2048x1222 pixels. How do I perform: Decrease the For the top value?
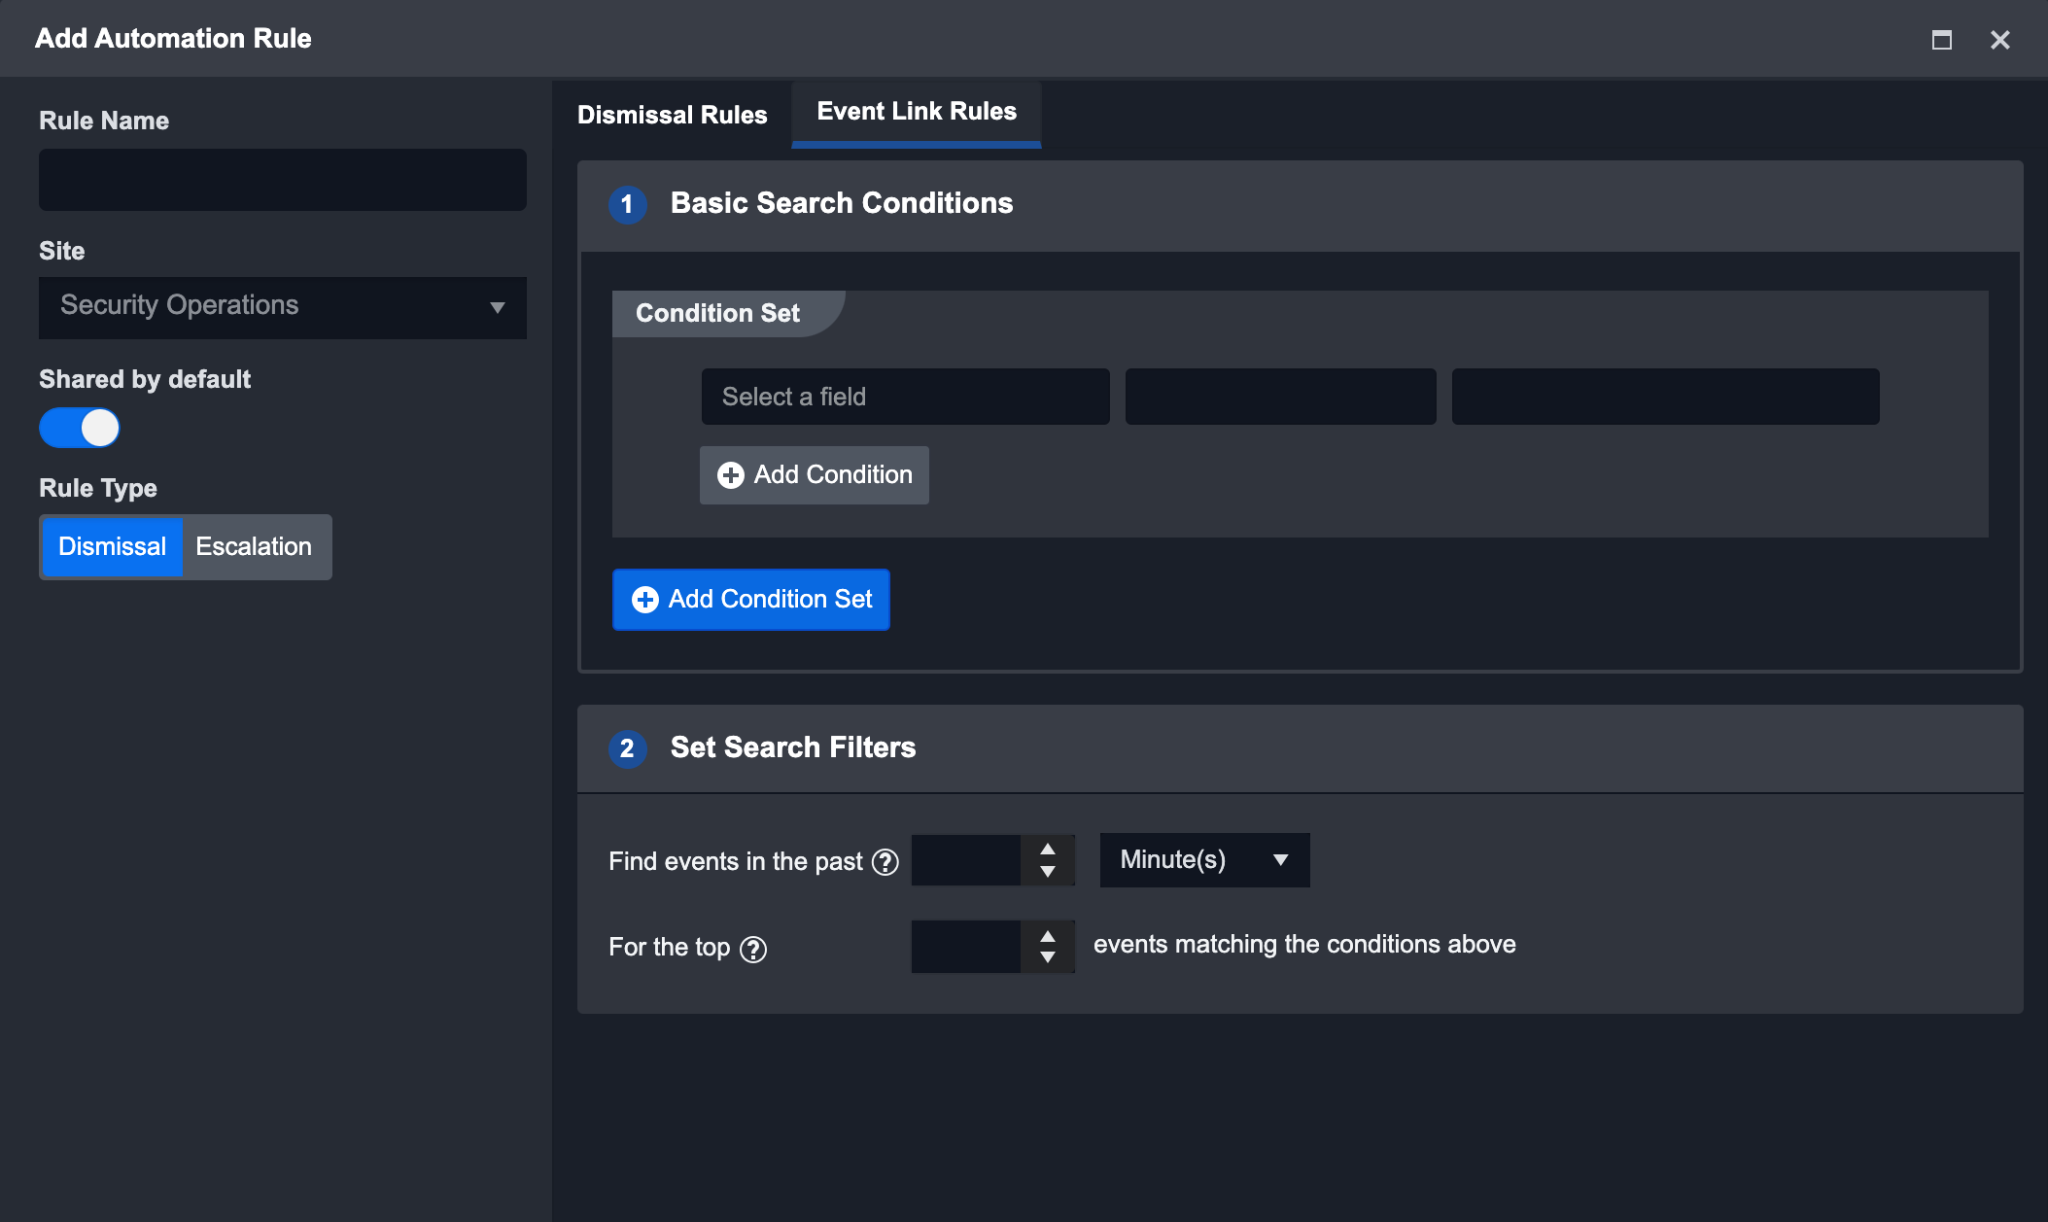[x=1047, y=958]
